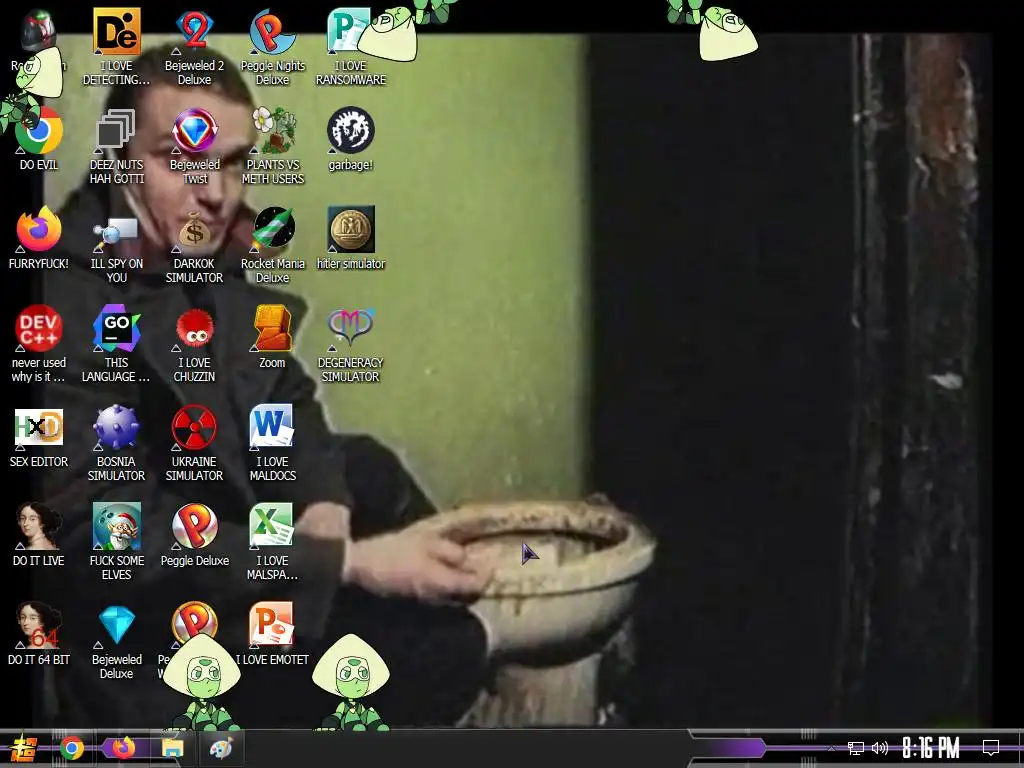The height and width of the screenshot is (768, 1024).
Task: Select the gold coin icon beside Rocket Mania
Action: tap(350, 229)
